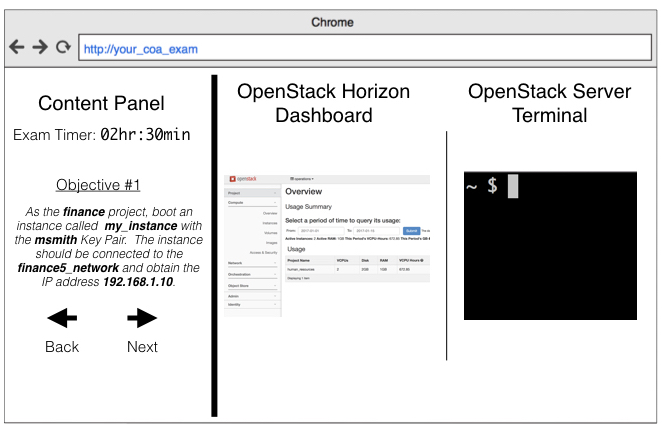The image size is (662, 432).
Task: Click the Back label under left arrow
Action: pyautogui.click(x=62, y=347)
